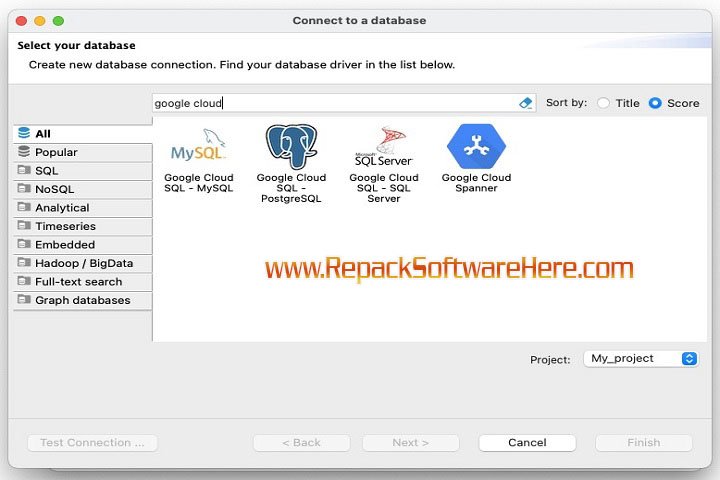
Task: Click the Test Connection ... button
Action: point(92,443)
